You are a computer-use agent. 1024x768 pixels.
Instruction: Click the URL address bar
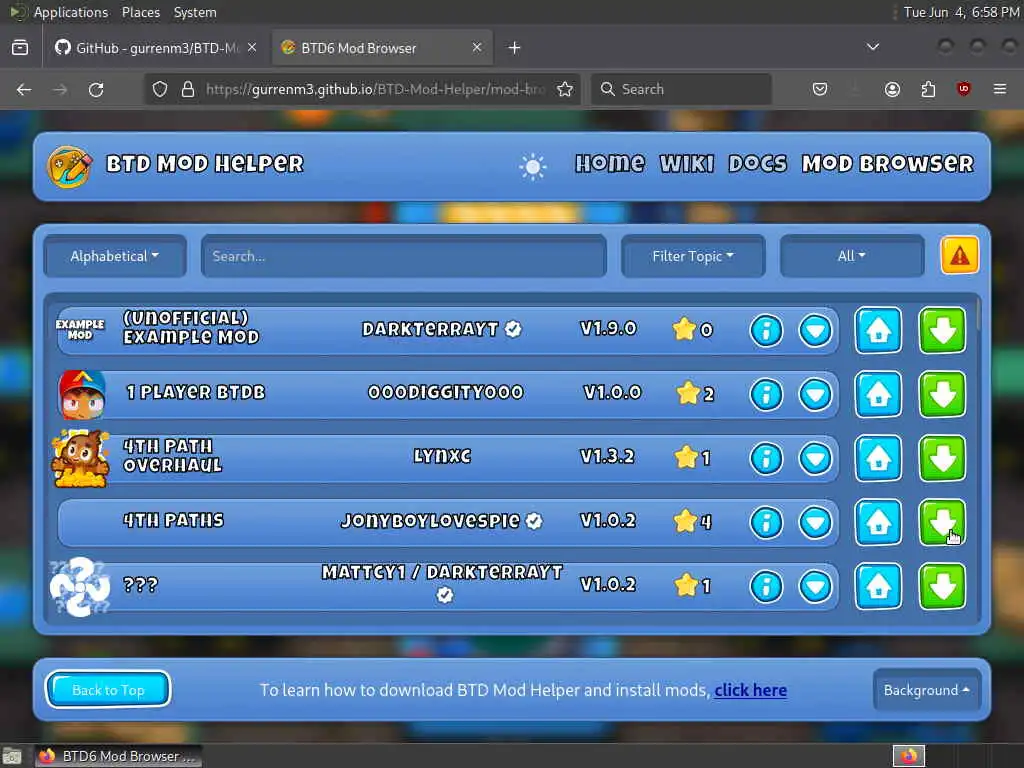[374, 89]
